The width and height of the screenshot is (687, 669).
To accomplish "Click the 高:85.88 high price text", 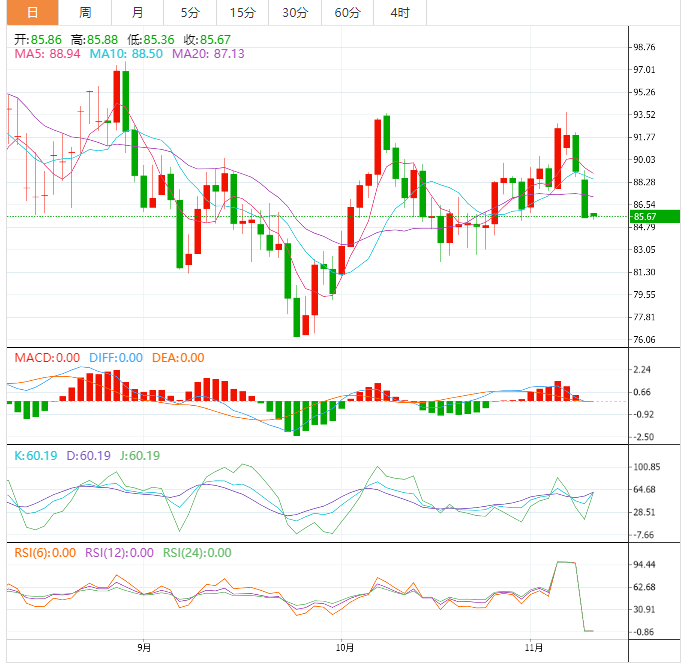I will (94, 40).
